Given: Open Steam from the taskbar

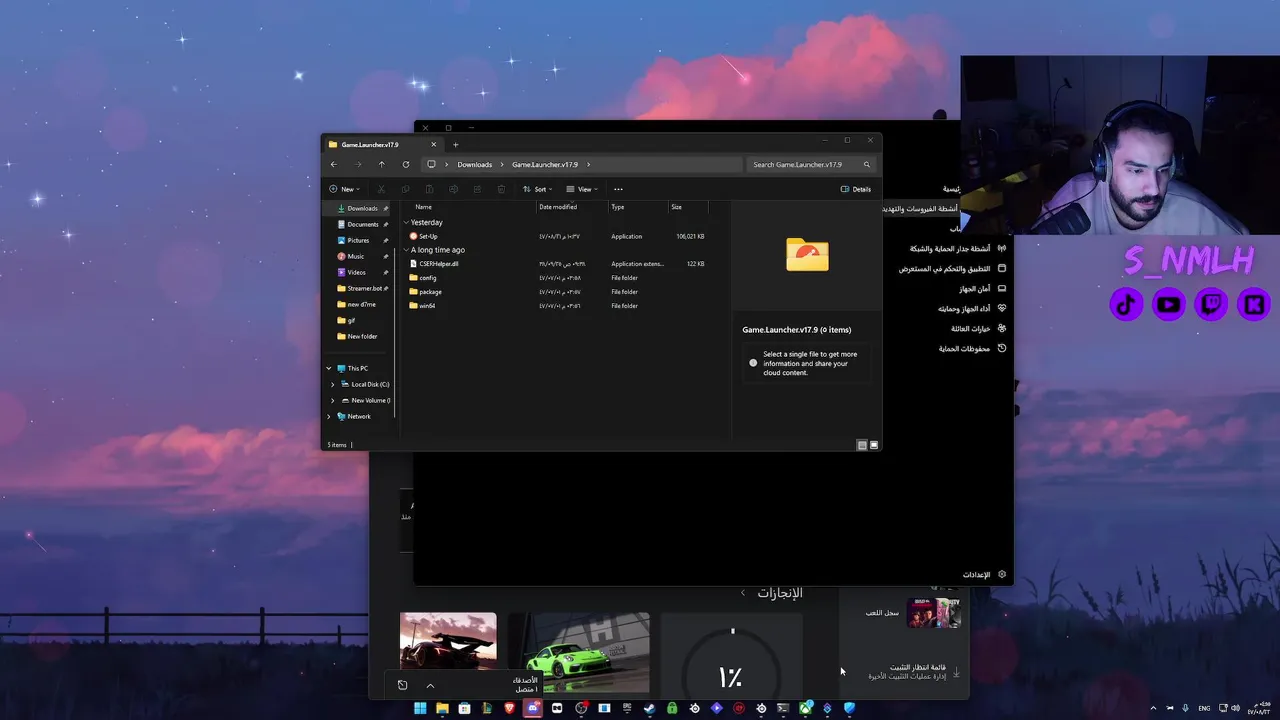Looking at the screenshot, I should click(649, 708).
